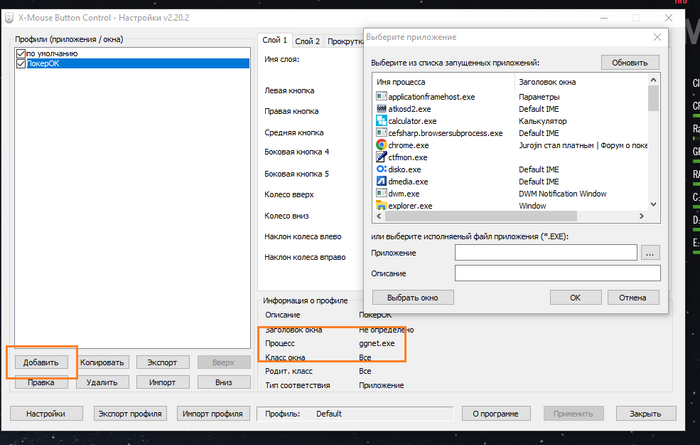Confirm with the OK button
The height and width of the screenshot is (445, 700).
pos(575,298)
